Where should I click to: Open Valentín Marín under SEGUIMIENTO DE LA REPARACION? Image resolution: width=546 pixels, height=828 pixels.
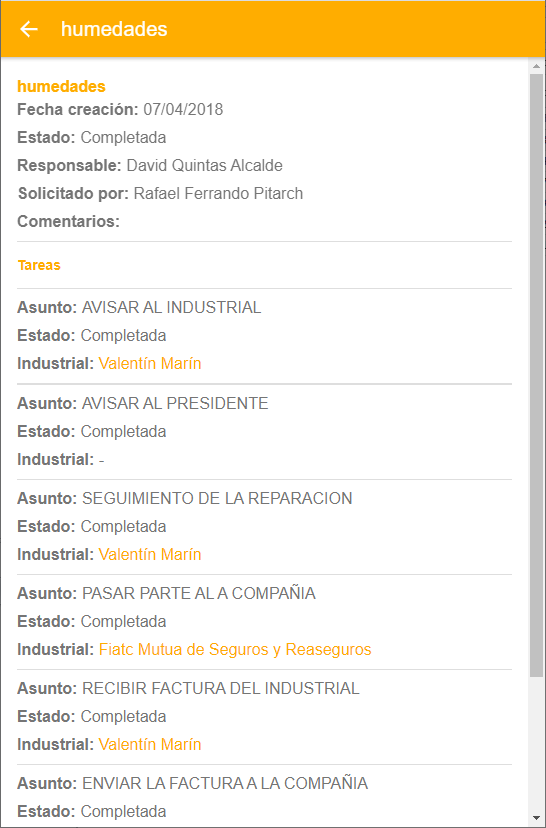(150, 554)
